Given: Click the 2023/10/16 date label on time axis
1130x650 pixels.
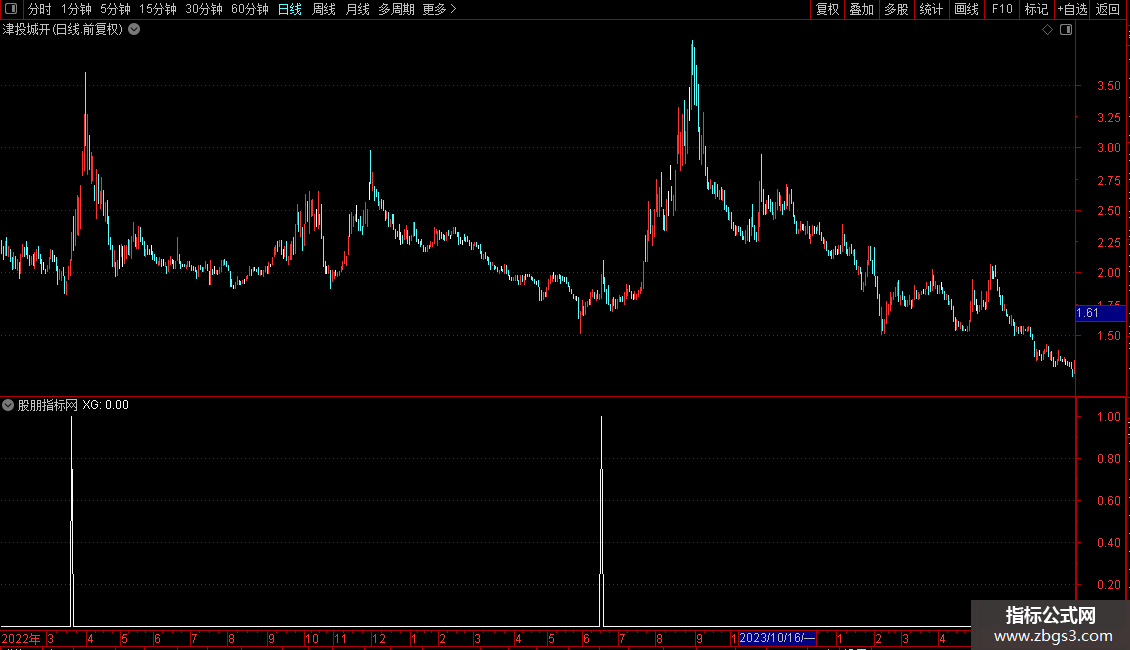Looking at the screenshot, I should point(777,638).
